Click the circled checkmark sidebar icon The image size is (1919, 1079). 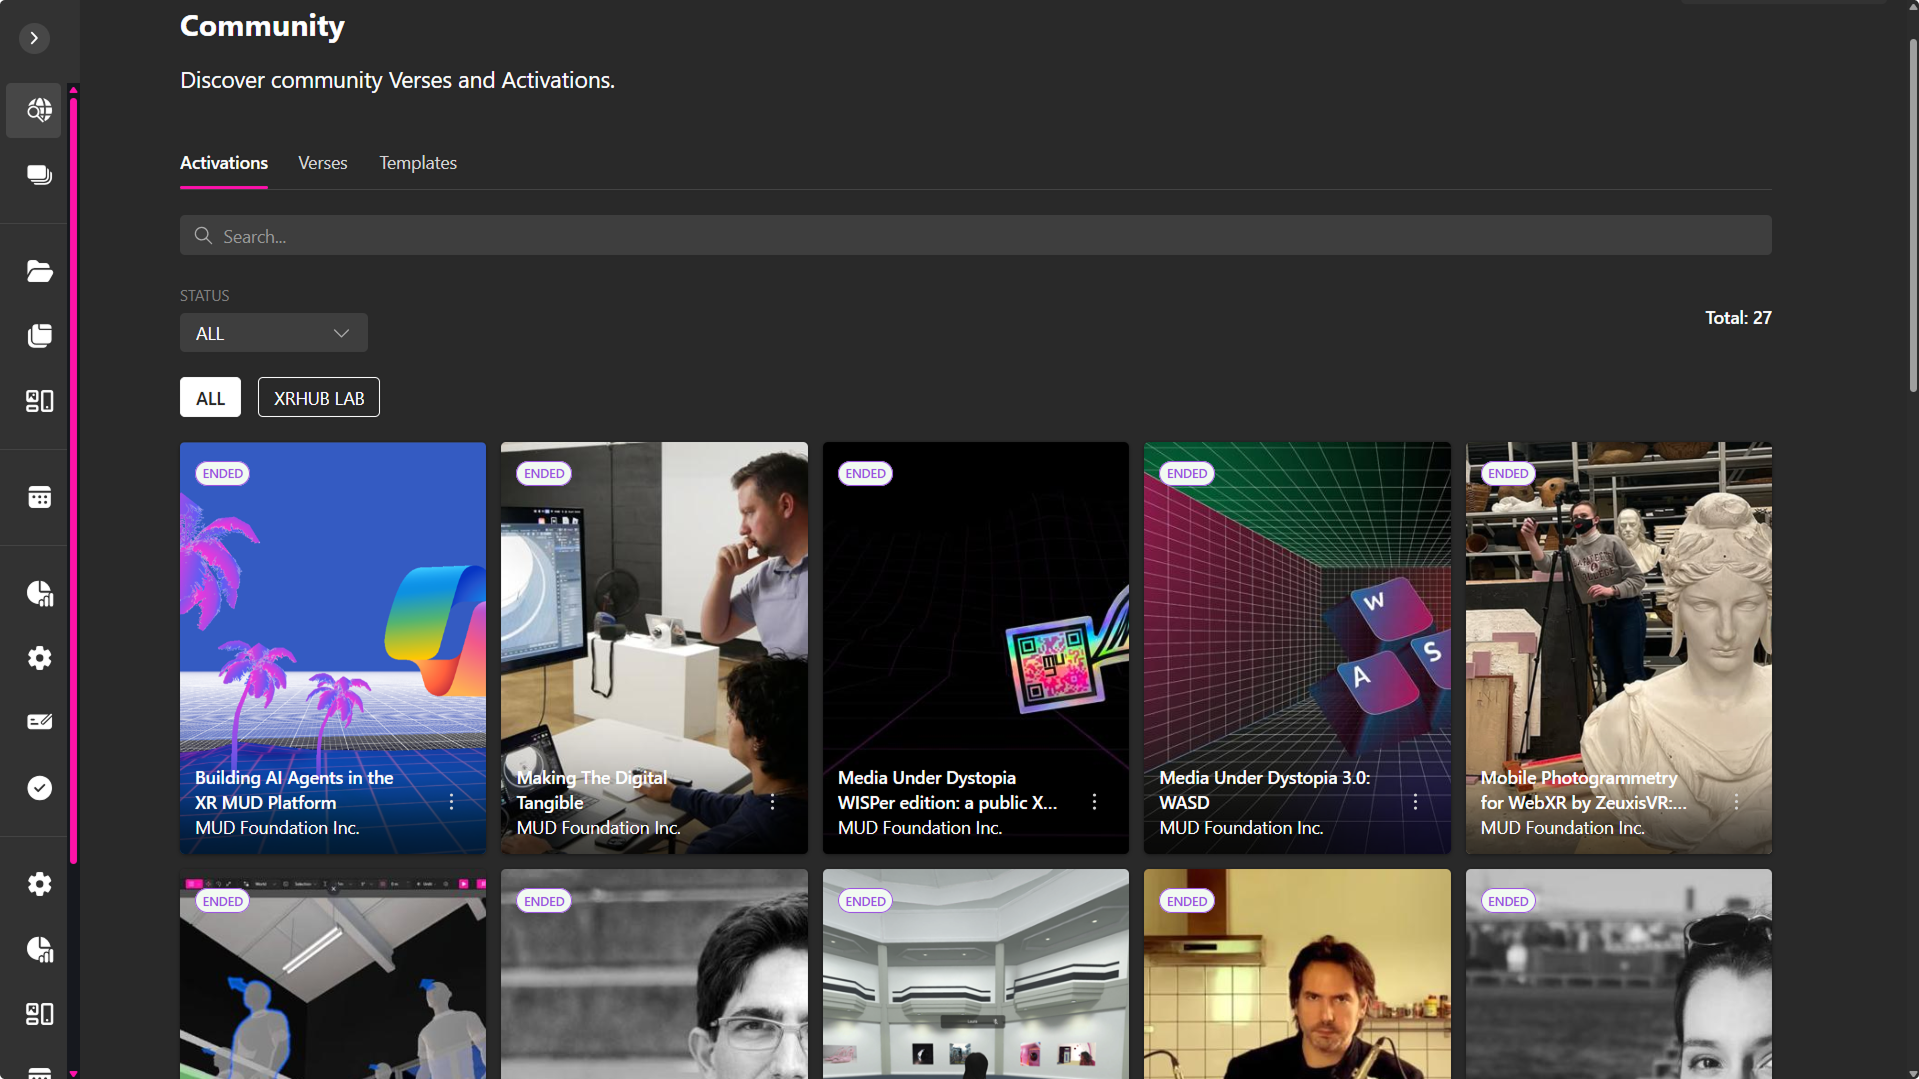click(39, 788)
